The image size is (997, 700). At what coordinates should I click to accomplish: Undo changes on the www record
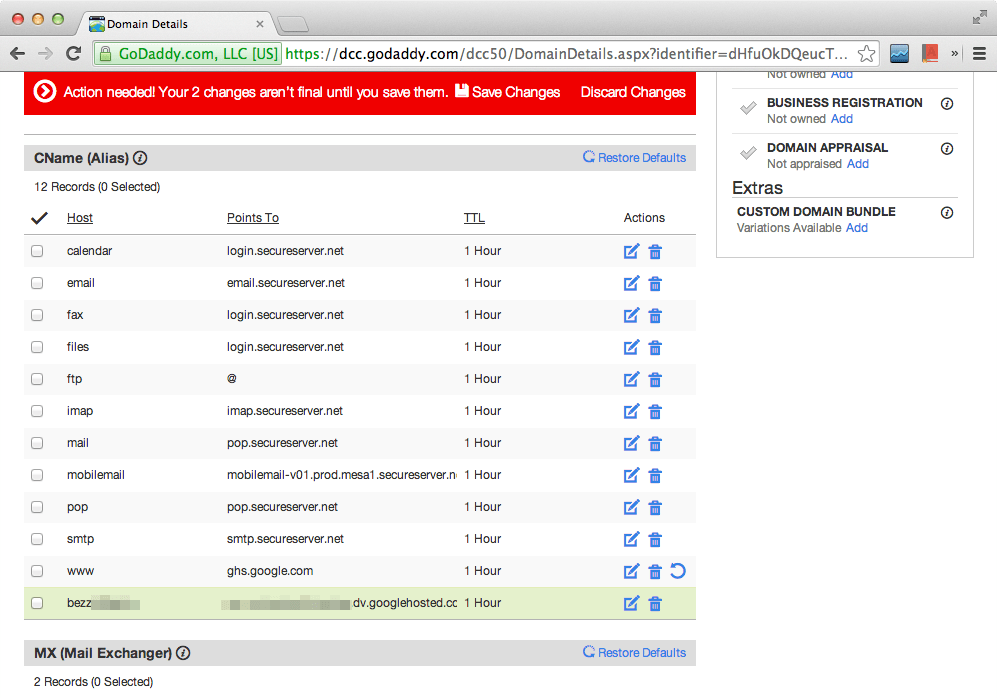click(x=677, y=571)
